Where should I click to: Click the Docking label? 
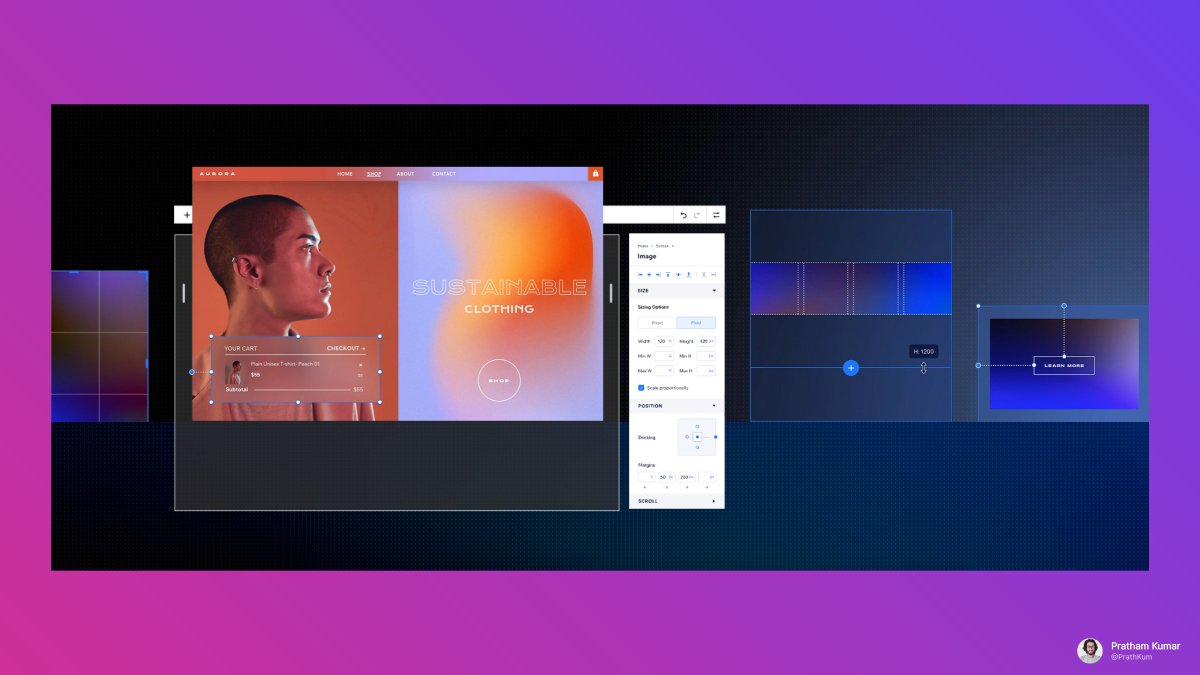coord(647,438)
